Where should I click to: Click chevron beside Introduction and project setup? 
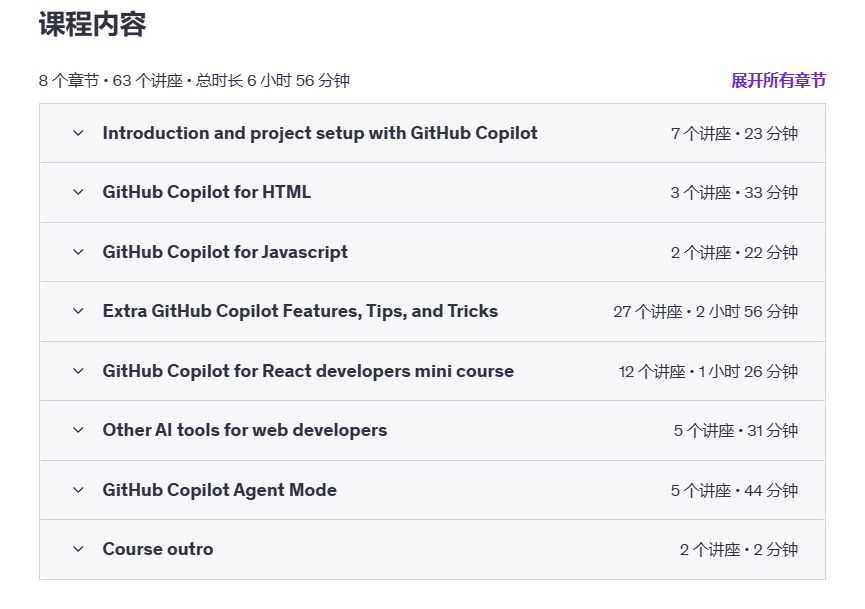coord(78,133)
